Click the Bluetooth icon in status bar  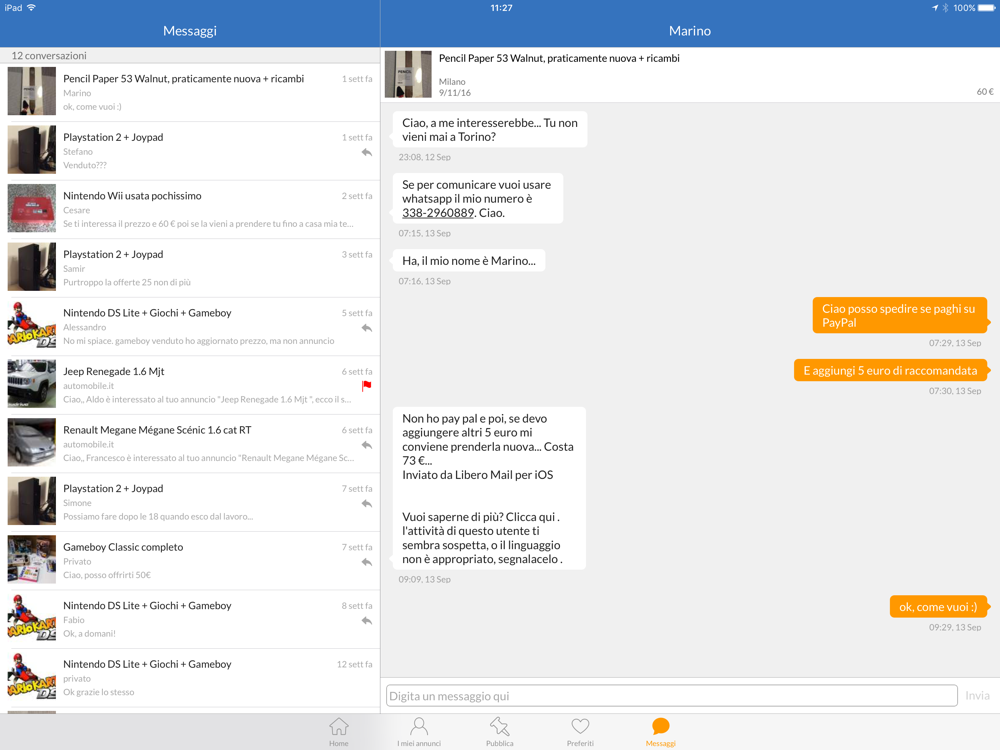pos(946,8)
